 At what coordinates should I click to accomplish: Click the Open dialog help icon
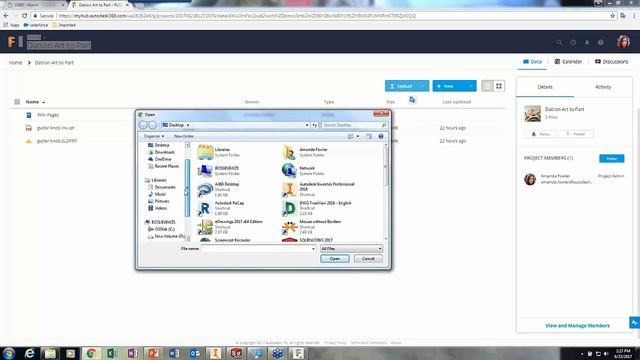click(x=381, y=136)
